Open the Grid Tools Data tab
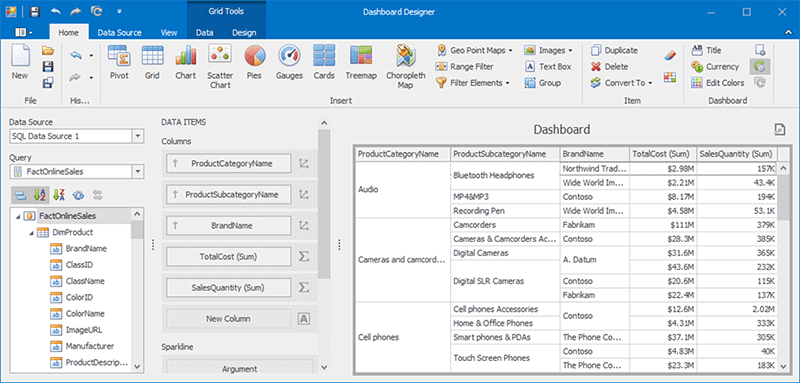The image size is (800, 383). pyautogui.click(x=205, y=33)
